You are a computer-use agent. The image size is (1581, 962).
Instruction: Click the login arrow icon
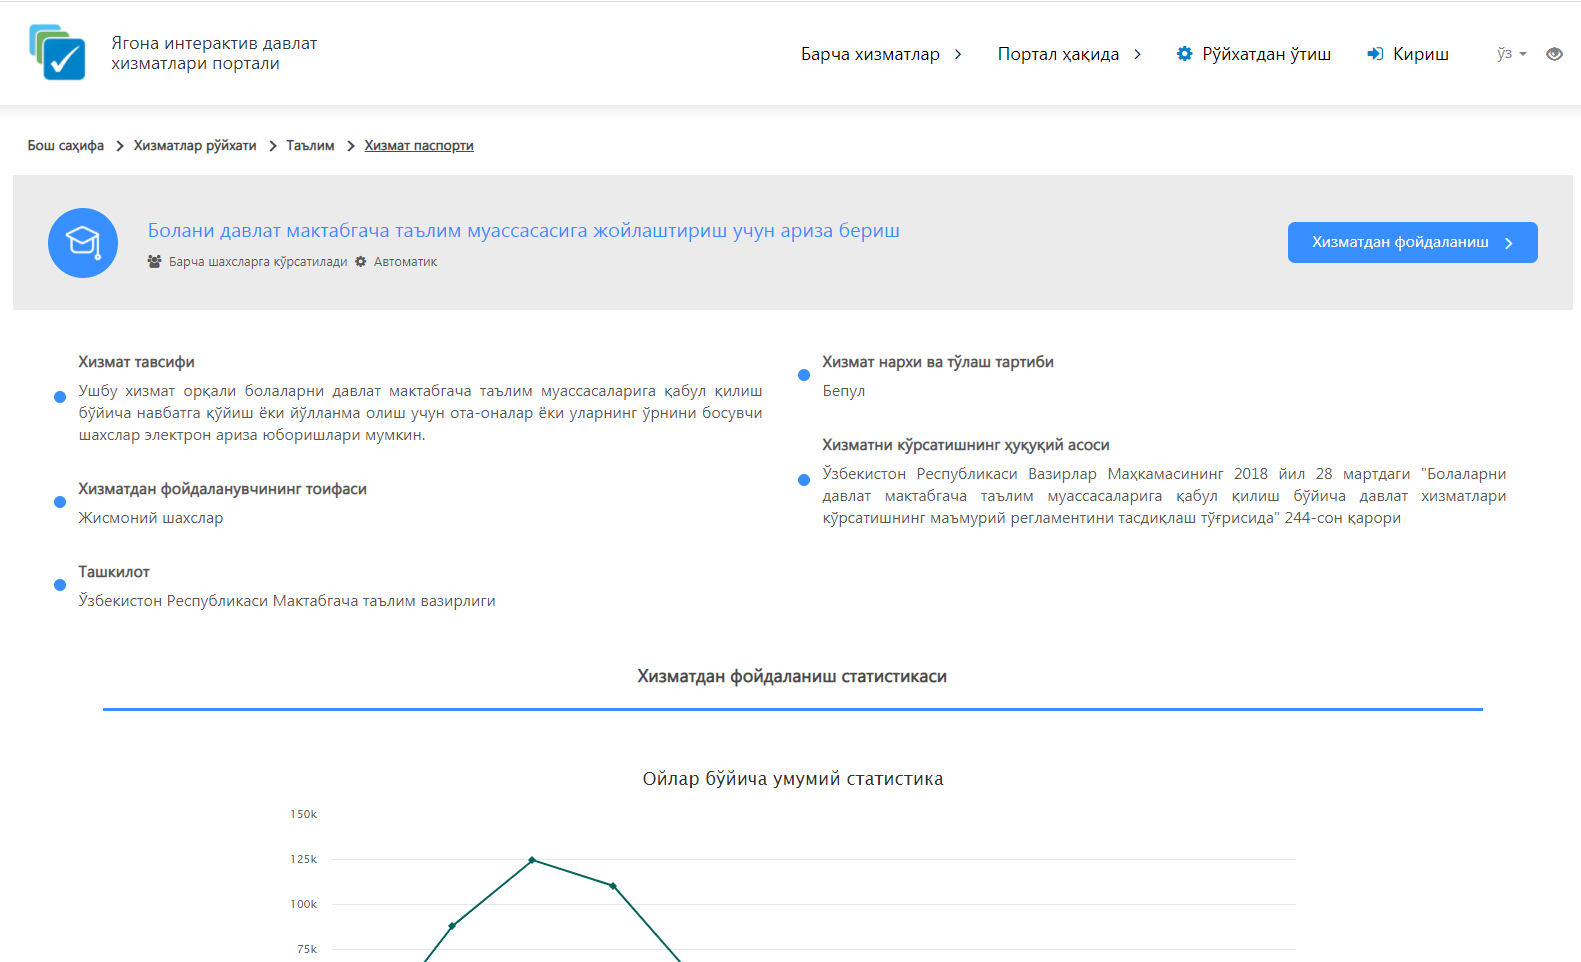(x=1375, y=54)
